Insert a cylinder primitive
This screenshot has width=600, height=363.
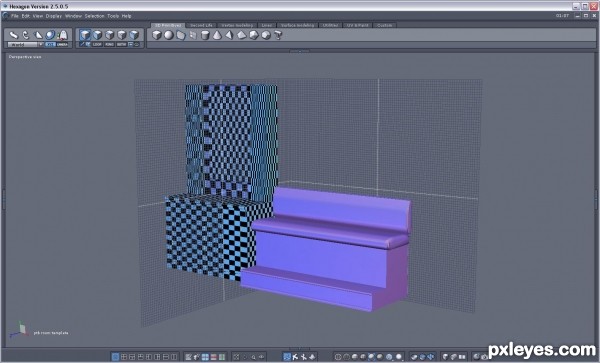click(x=205, y=36)
